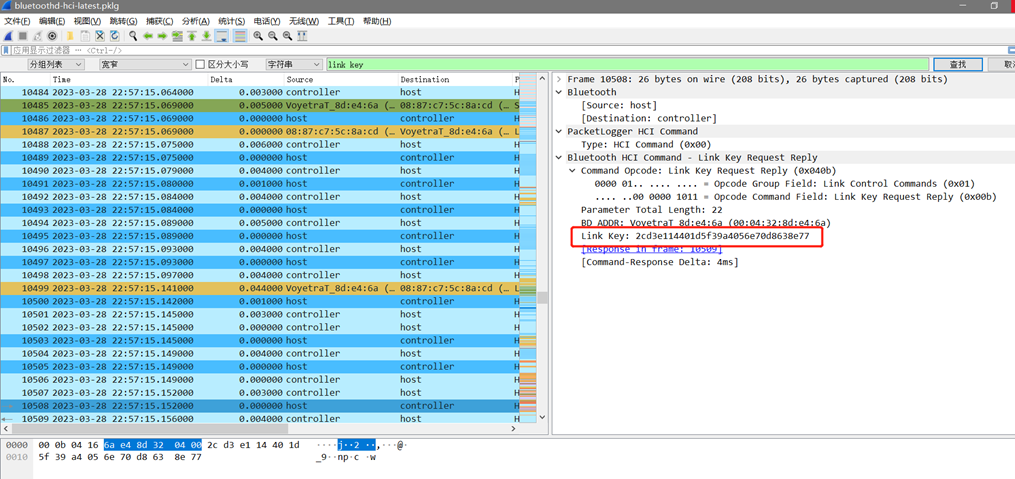Click the resize columns icon
Viewport: 1015px width, 479px height.
coord(302,36)
